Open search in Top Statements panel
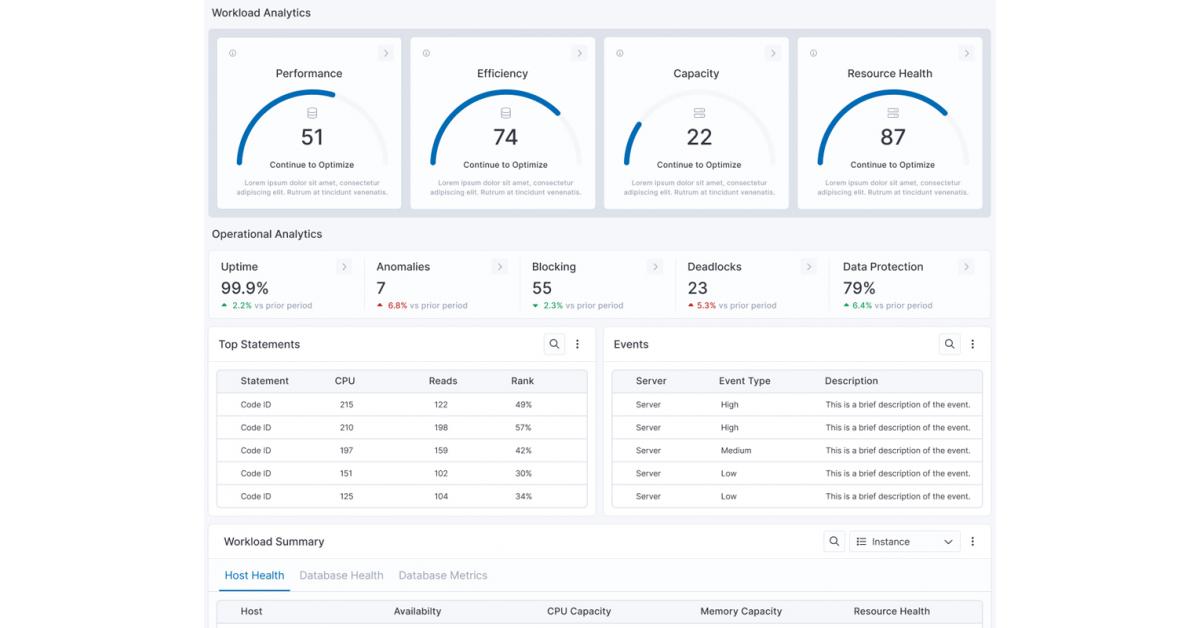This screenshot has height=628, width=1200. 554,344
